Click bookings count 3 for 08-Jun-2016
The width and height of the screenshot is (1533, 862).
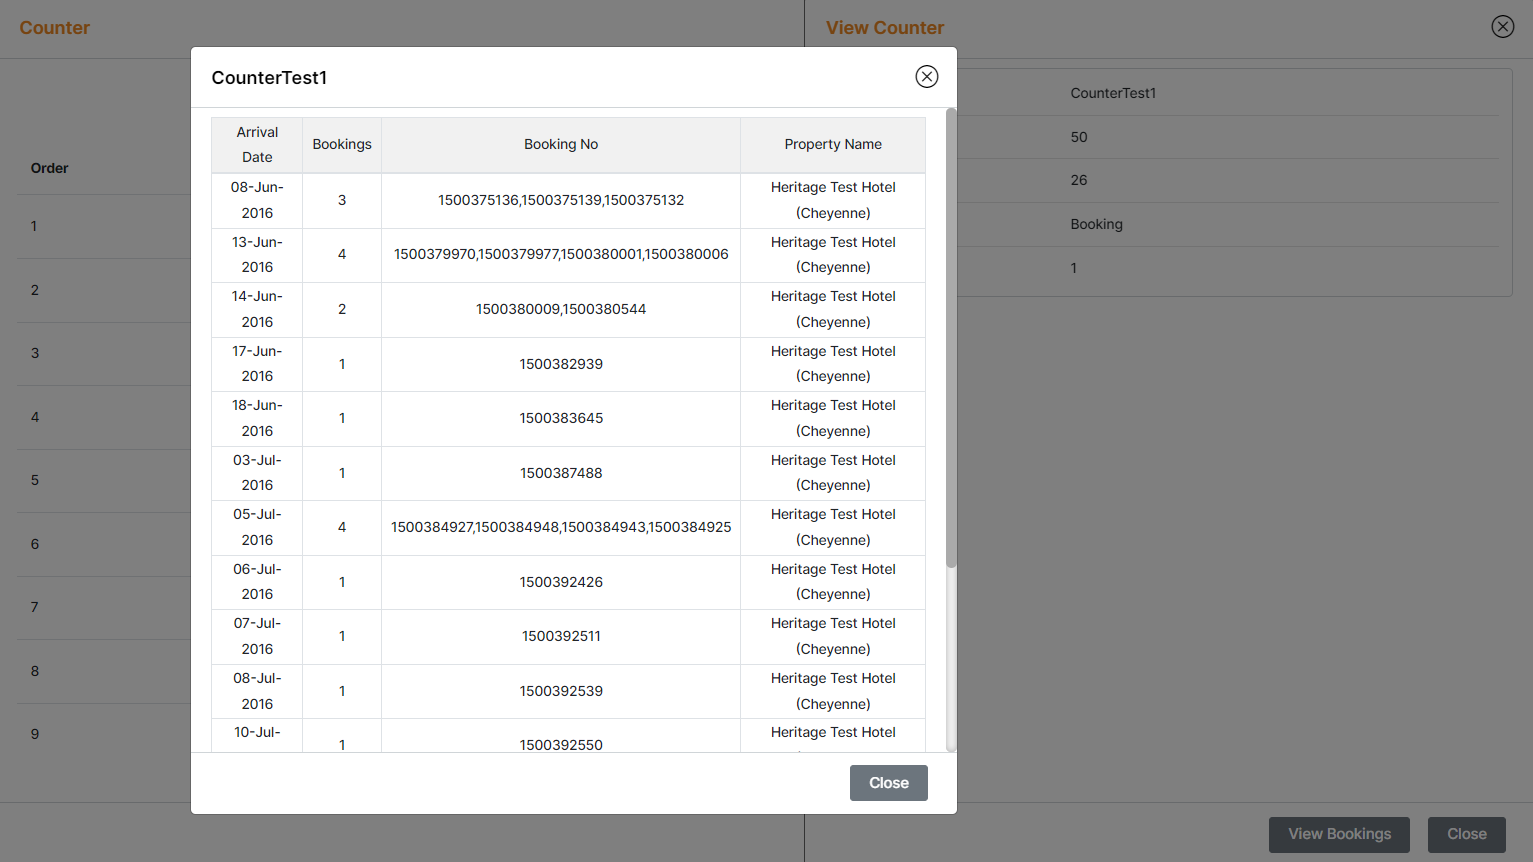coord(342,200)
